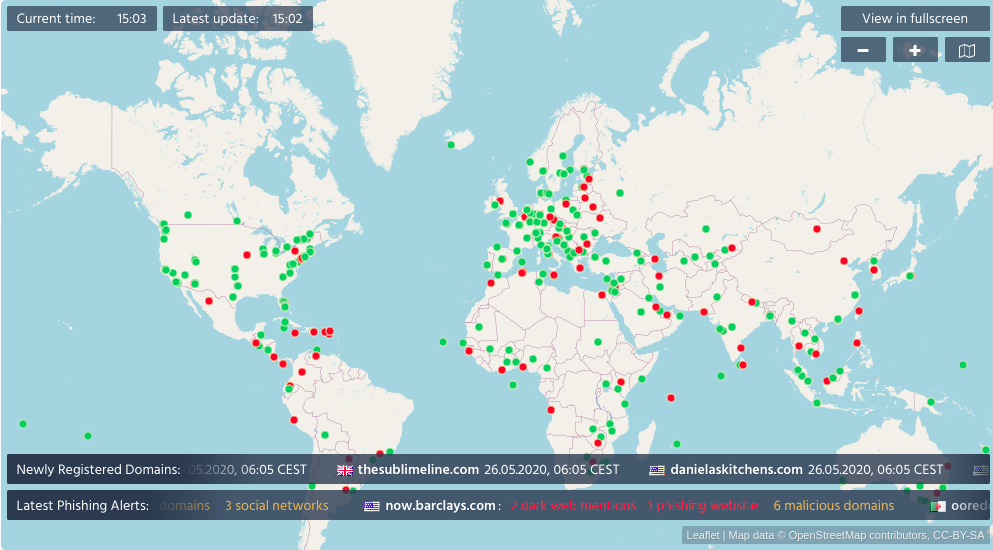The image size is (993, 550).
Task: Select the green marker in Bolivia
Action: coord(325,435)
